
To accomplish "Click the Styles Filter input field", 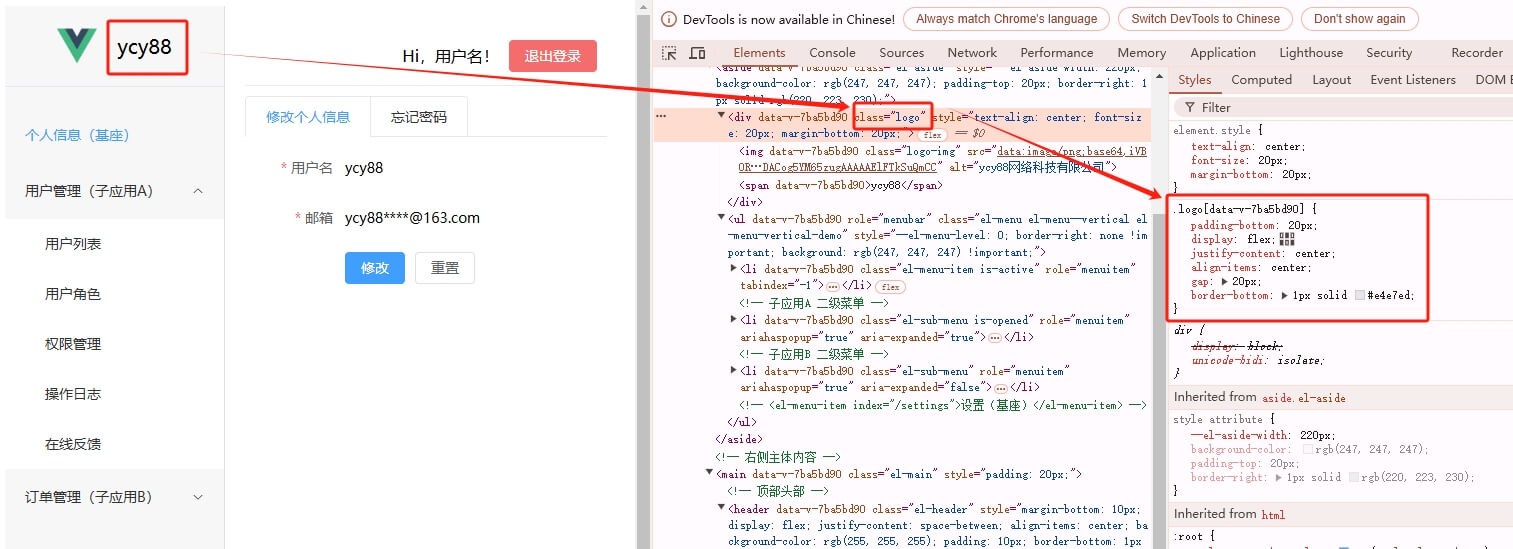I will click(1340, 107).
